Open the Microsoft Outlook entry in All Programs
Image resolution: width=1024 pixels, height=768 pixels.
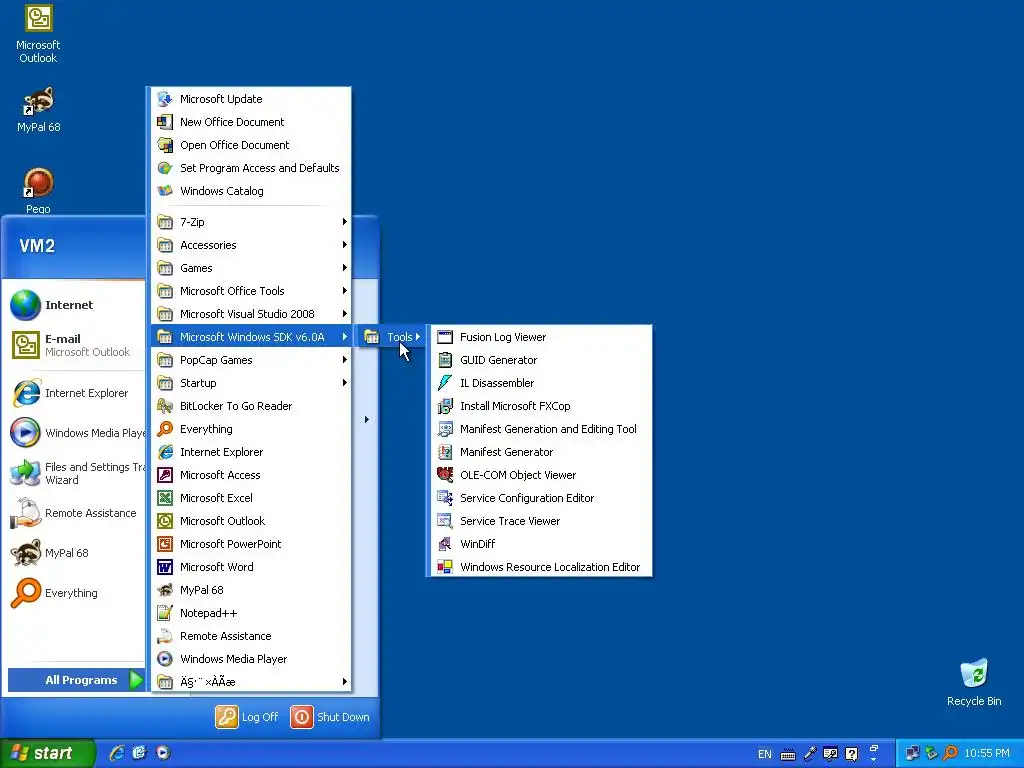tap(251, 521)
